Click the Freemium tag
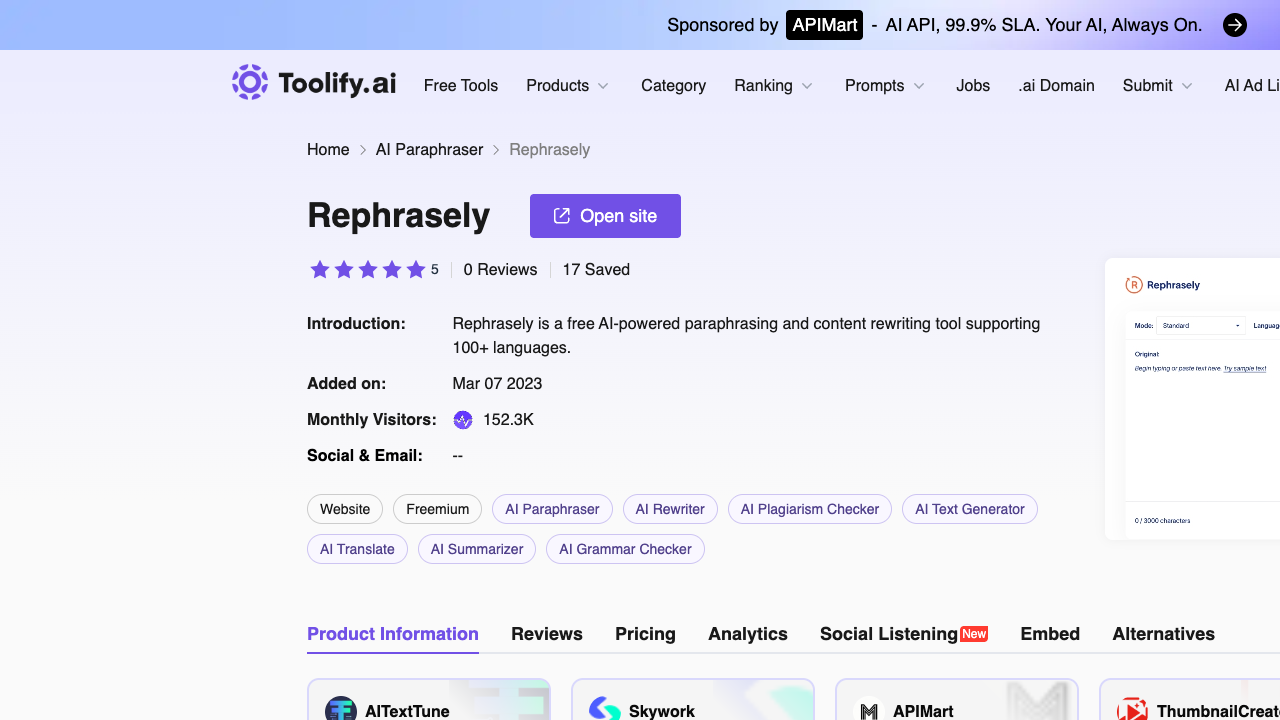 pyautogui.click(x=437, y=509)
